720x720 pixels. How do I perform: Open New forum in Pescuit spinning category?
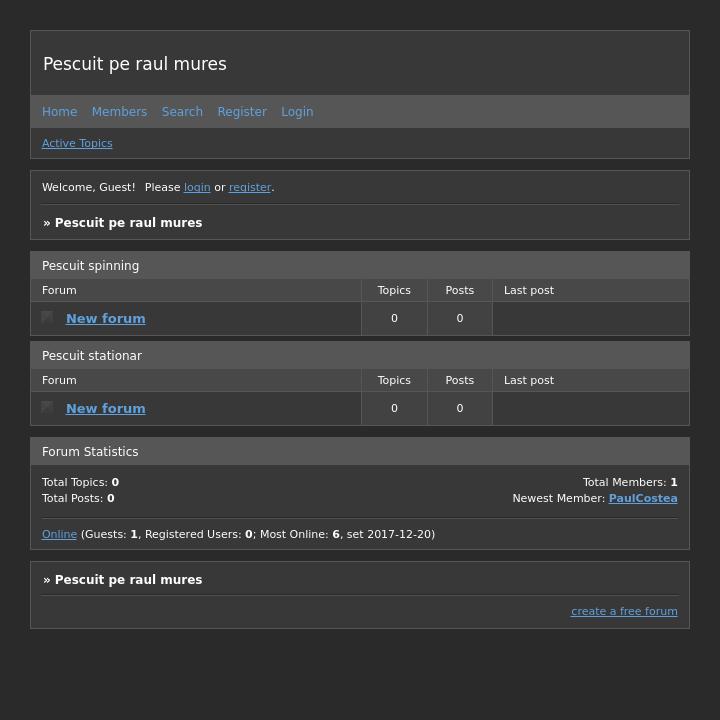pos(105,319)
